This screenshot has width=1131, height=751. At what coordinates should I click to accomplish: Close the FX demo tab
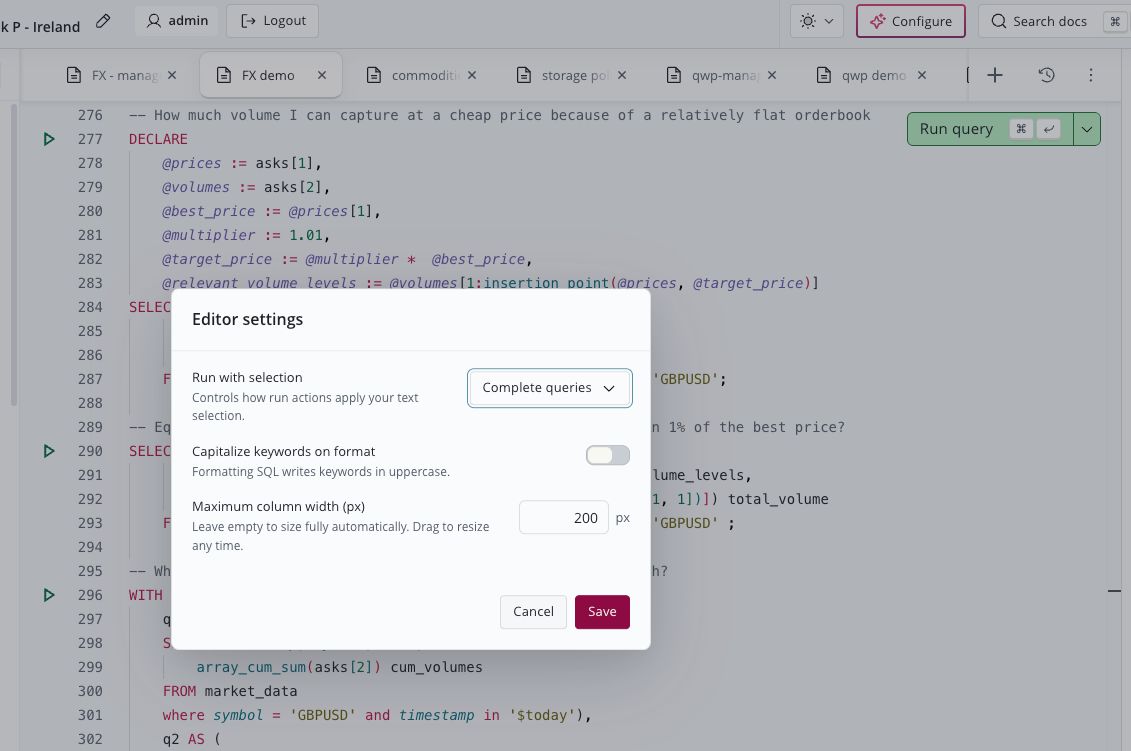tap(322, 75)
